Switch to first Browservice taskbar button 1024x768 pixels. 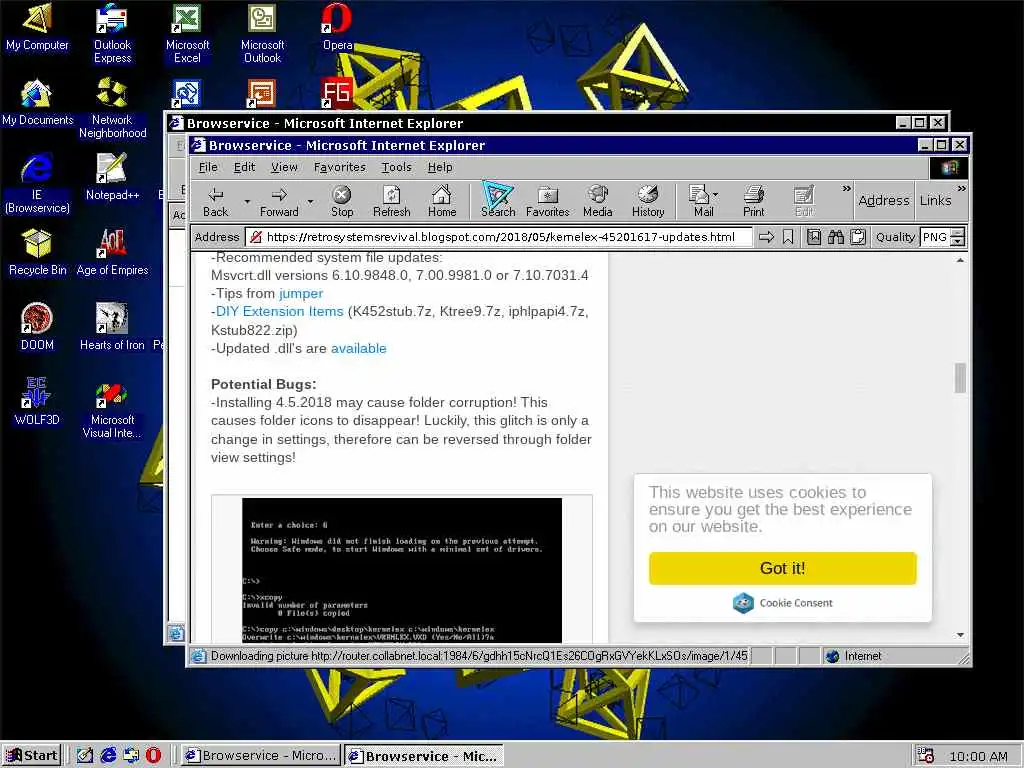click(260, 756)
